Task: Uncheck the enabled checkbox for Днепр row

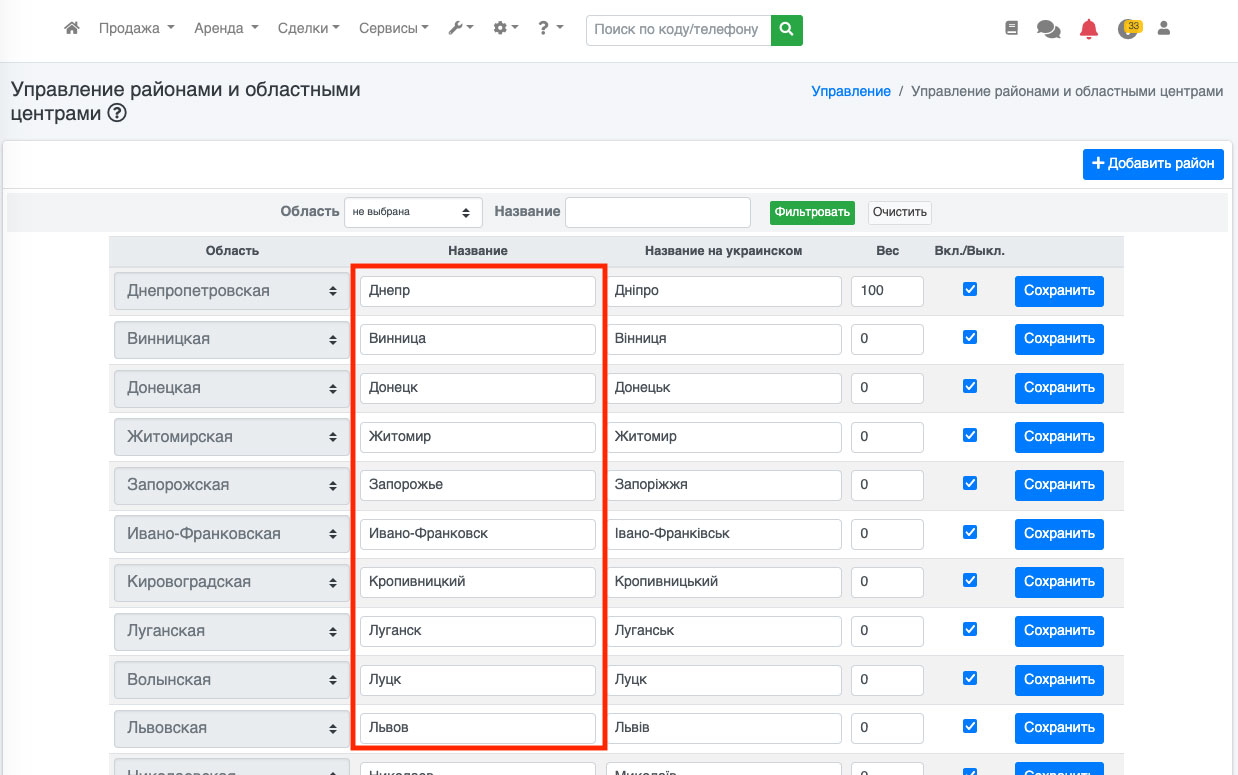Action: 969,289
